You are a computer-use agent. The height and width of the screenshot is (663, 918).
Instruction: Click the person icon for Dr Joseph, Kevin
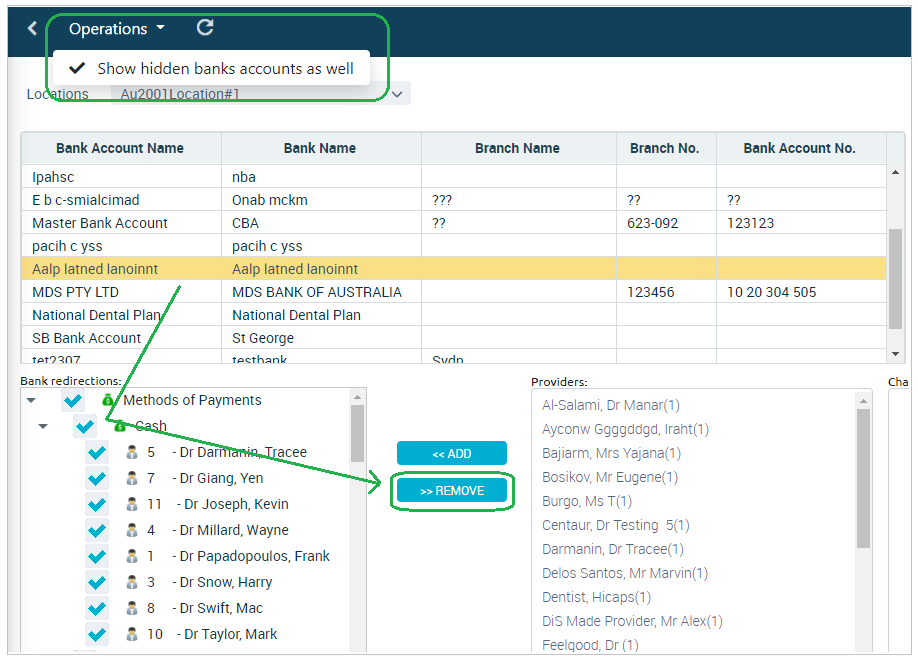click(x=132, y=504)
